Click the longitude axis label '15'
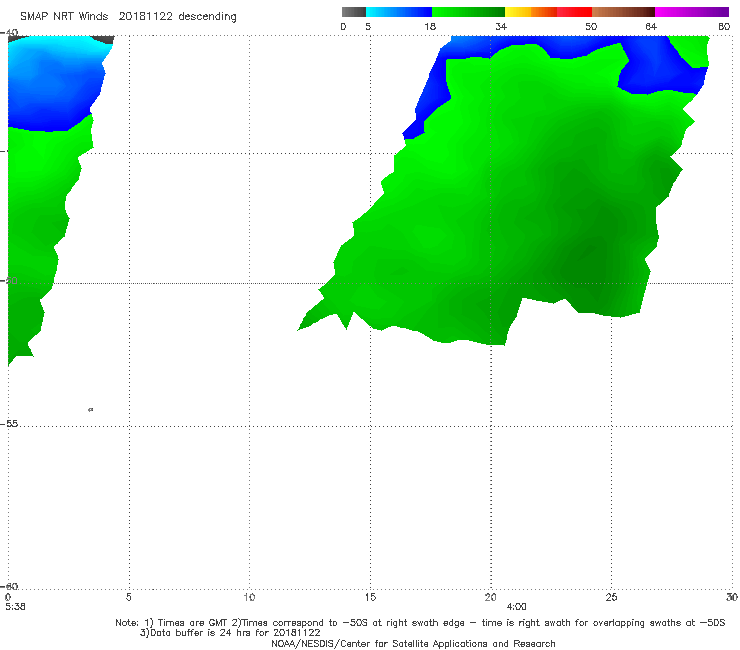This screenshot has width=740, height=650. point(370,597)
